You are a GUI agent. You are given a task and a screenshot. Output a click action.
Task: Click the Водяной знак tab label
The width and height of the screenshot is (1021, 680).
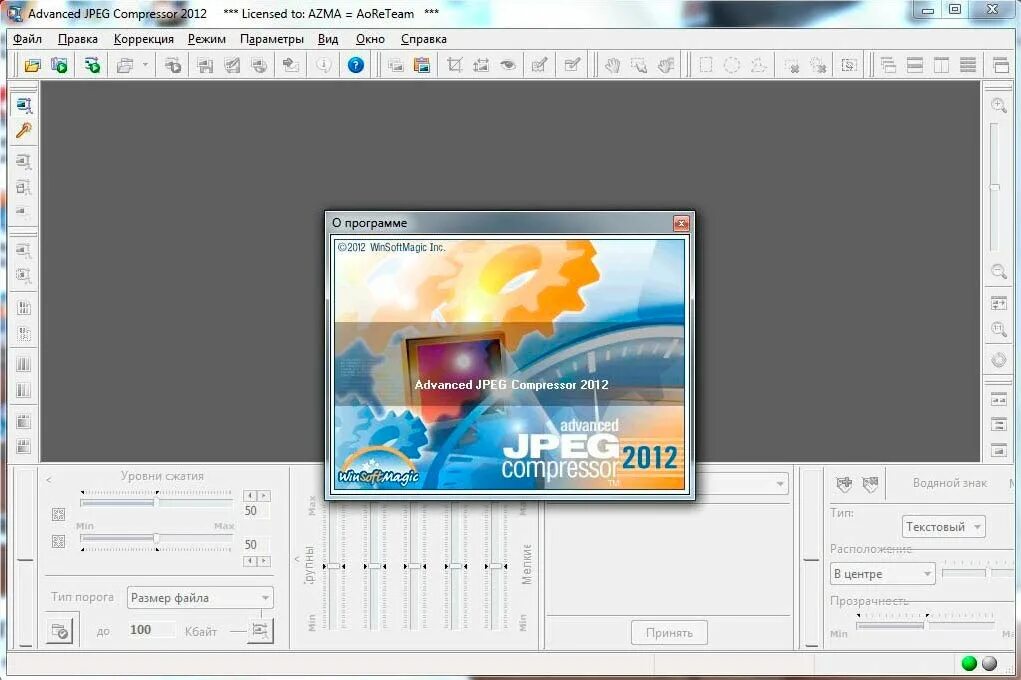coord(949,483)
